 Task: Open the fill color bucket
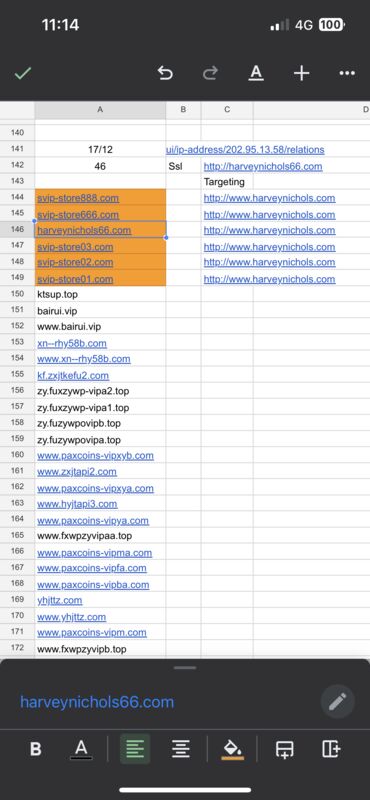click(233, 749)
